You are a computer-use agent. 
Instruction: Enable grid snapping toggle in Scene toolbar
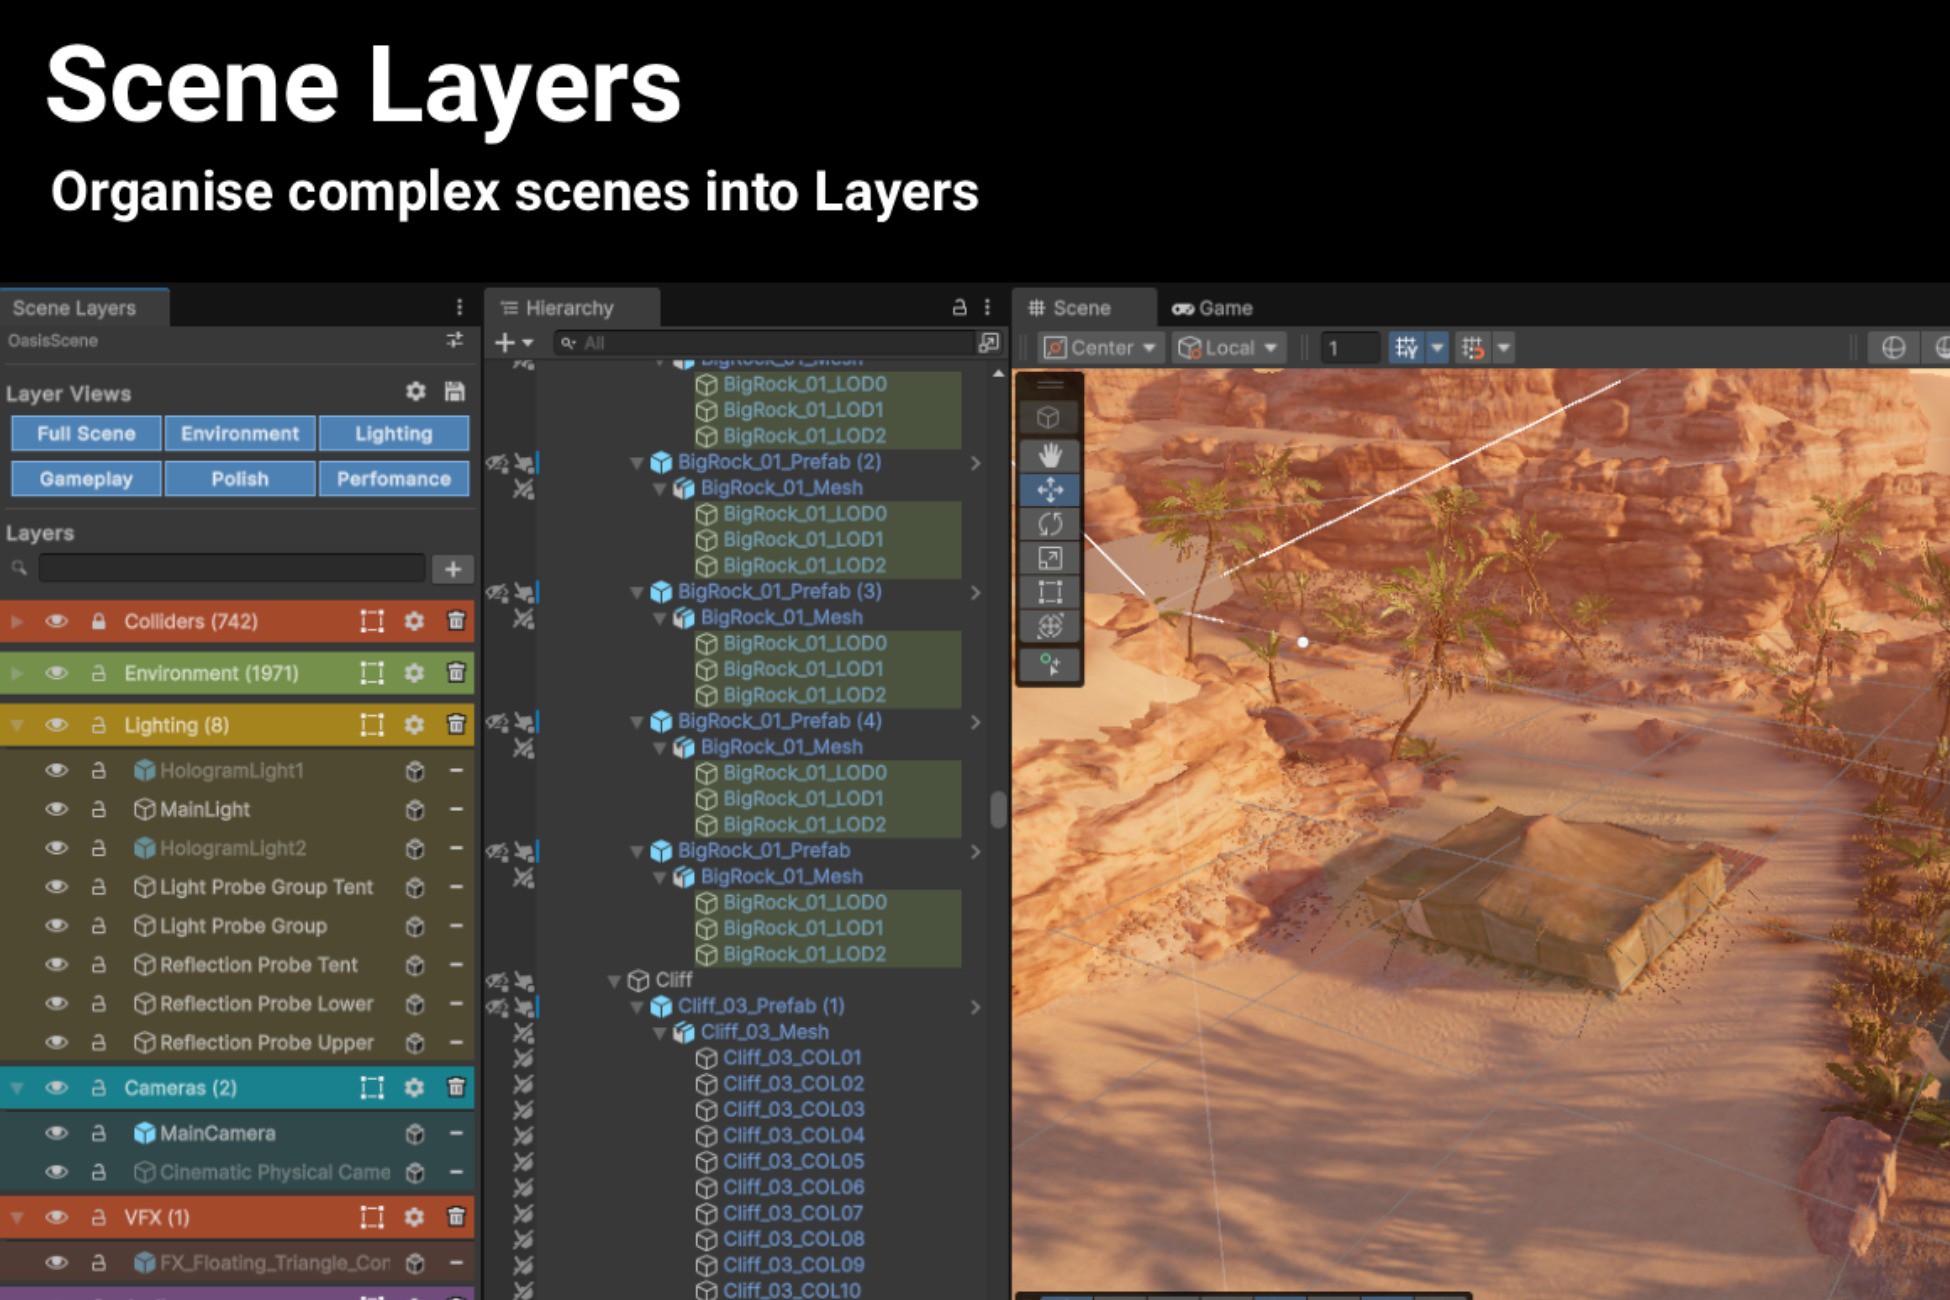tap(1406, 348)
